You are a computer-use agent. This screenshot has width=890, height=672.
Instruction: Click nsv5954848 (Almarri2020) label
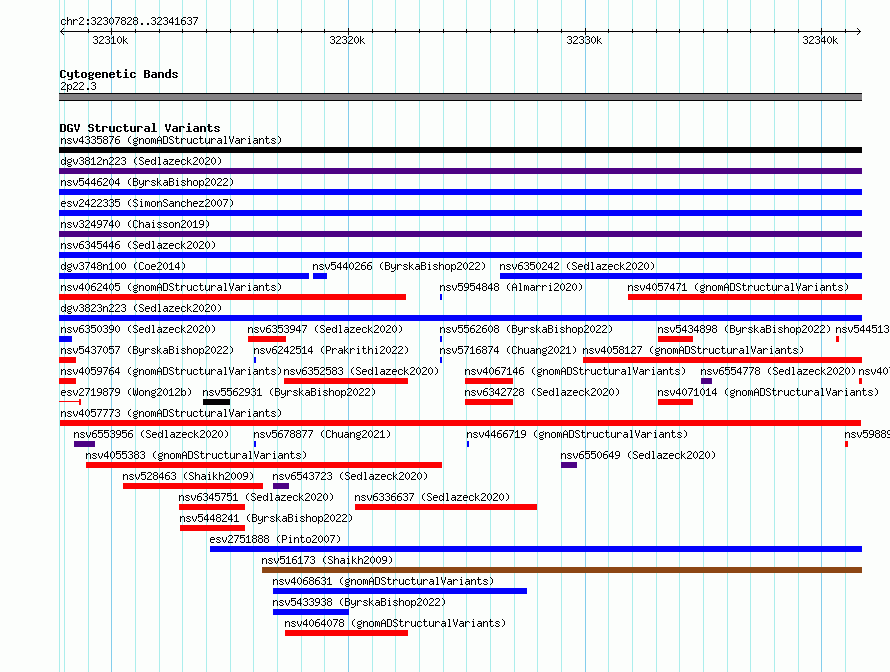(511, 287)
